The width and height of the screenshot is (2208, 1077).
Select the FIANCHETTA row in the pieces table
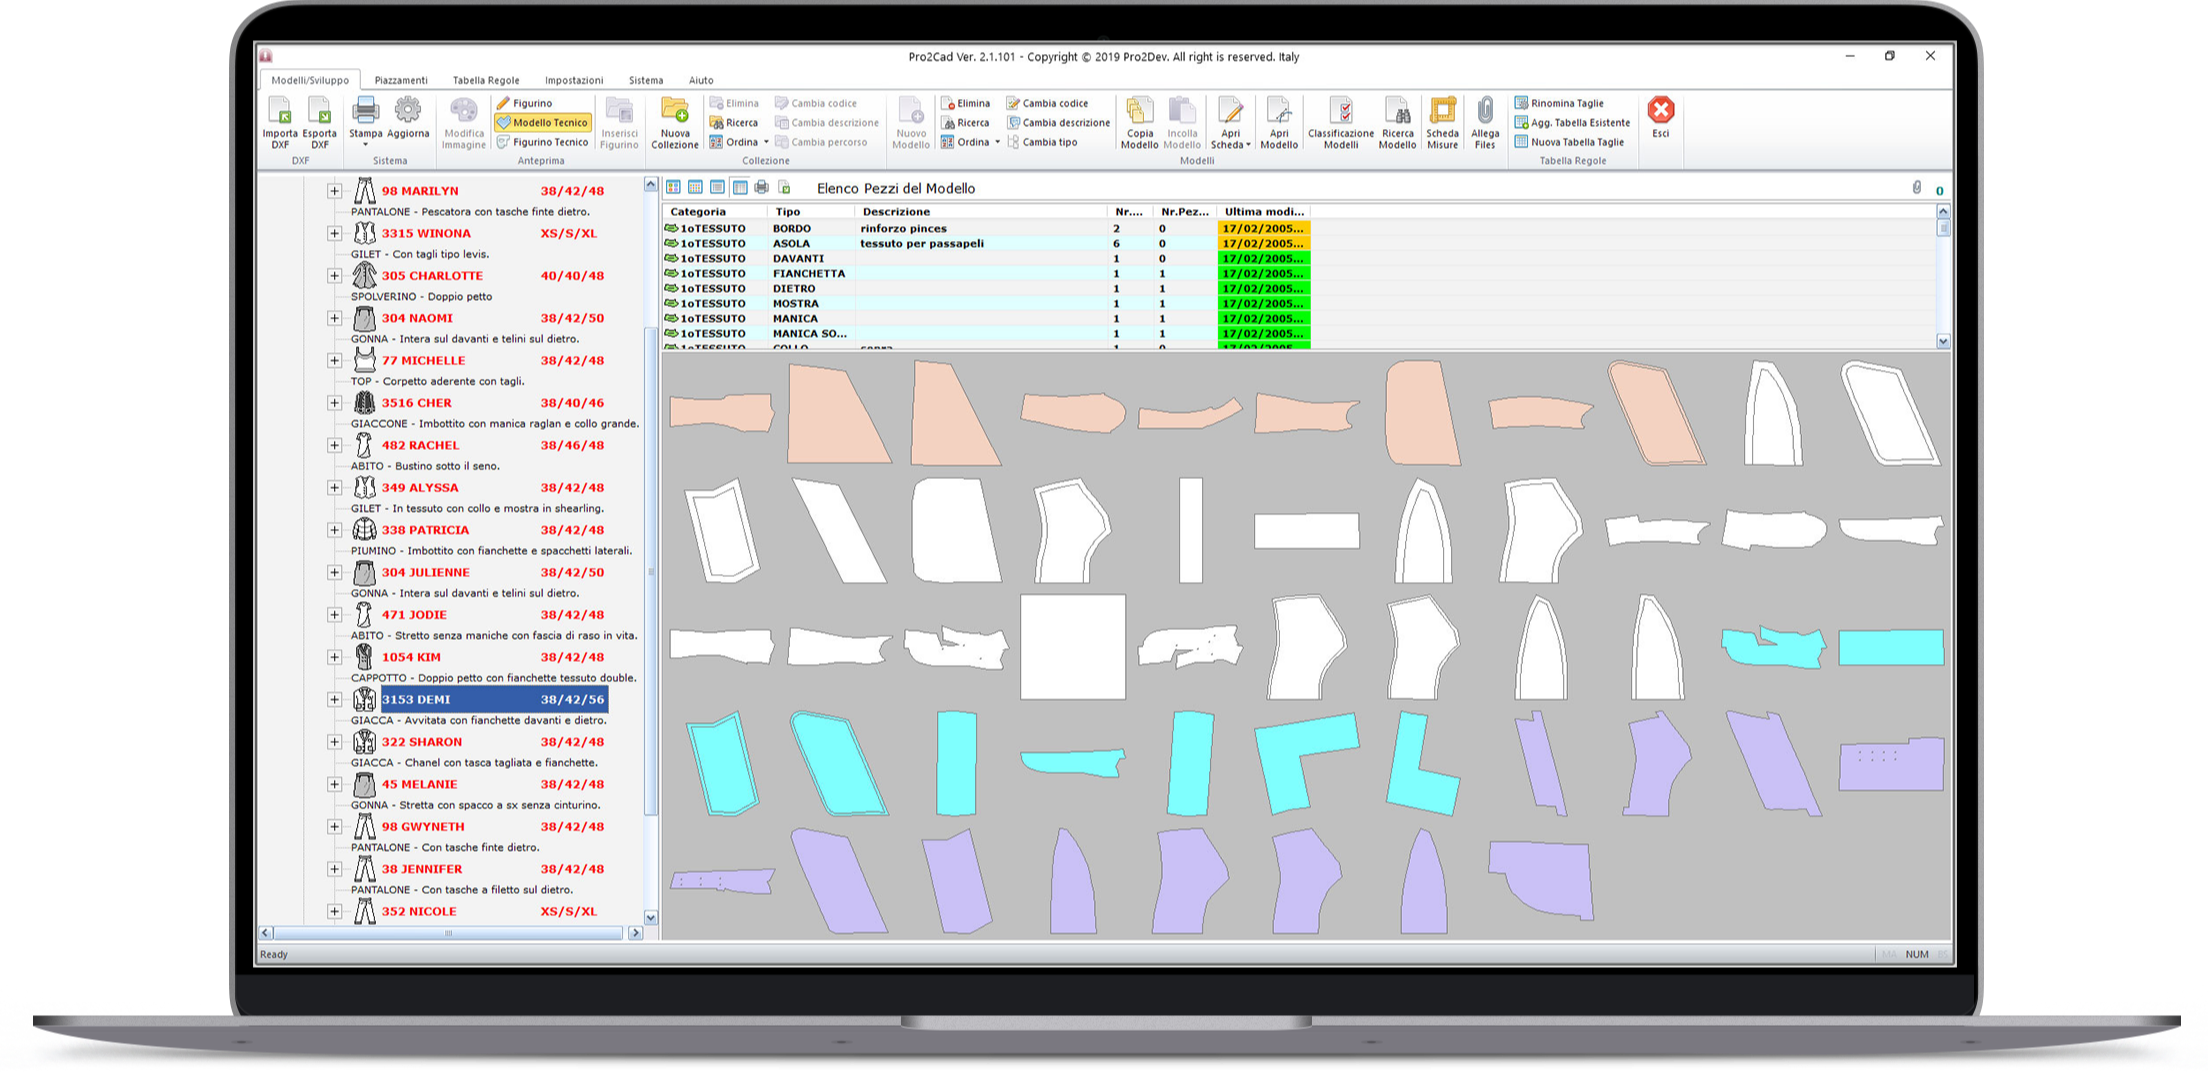[986, 273]
